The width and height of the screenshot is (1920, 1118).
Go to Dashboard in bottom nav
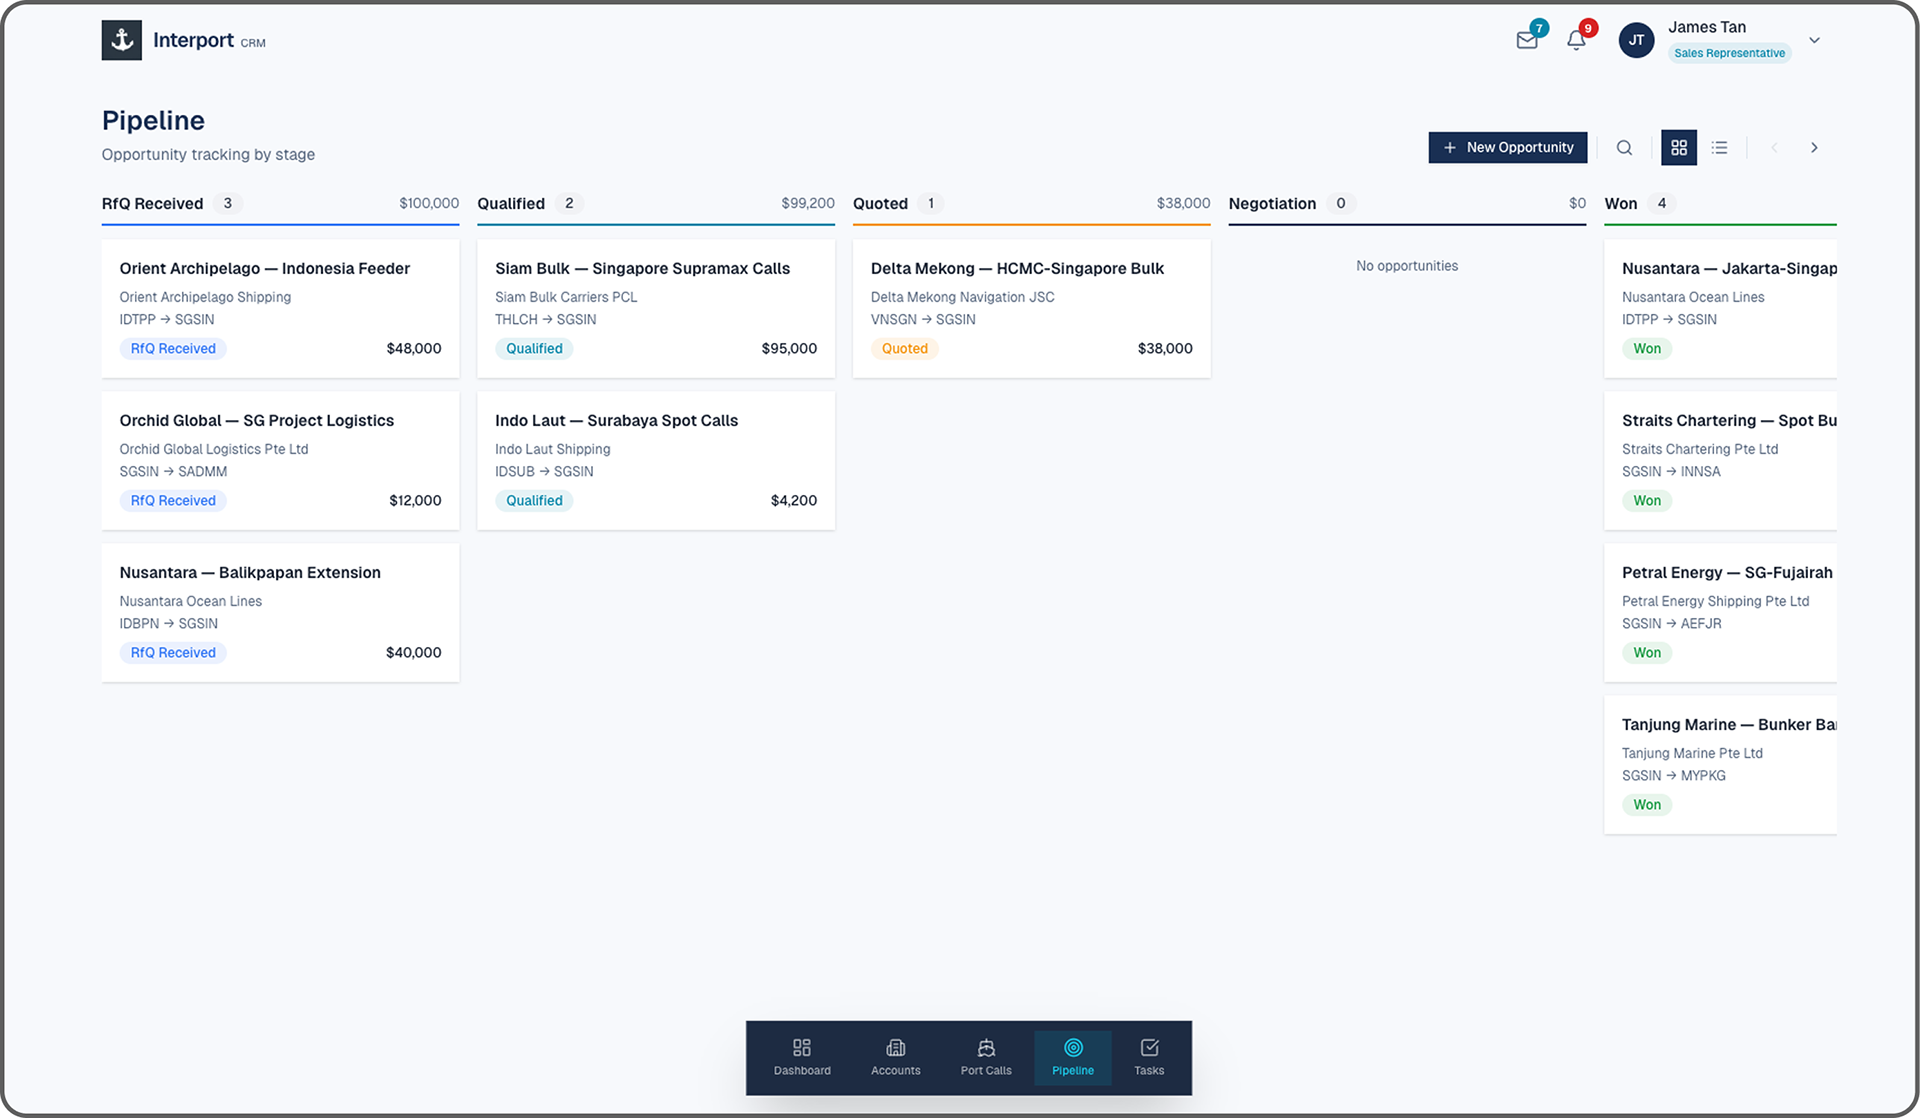tap(802, 1057)
